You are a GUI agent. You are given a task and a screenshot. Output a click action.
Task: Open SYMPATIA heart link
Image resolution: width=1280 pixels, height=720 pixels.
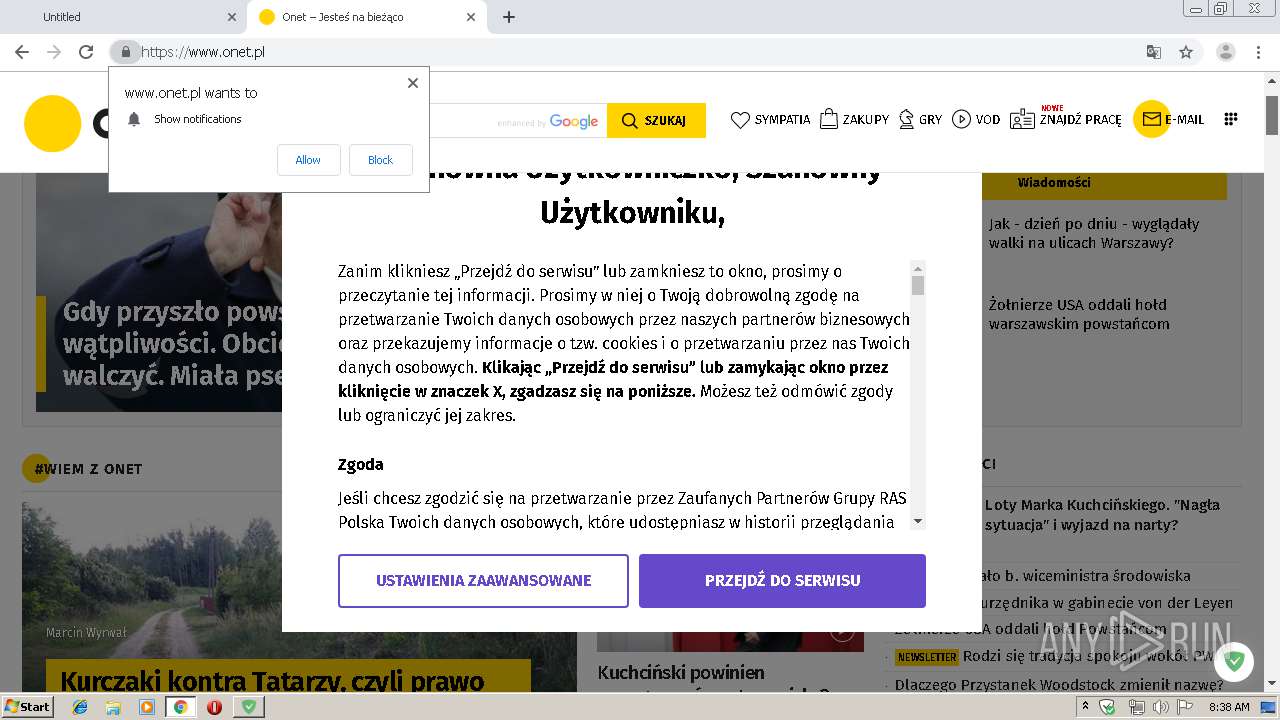click(770, 120)
